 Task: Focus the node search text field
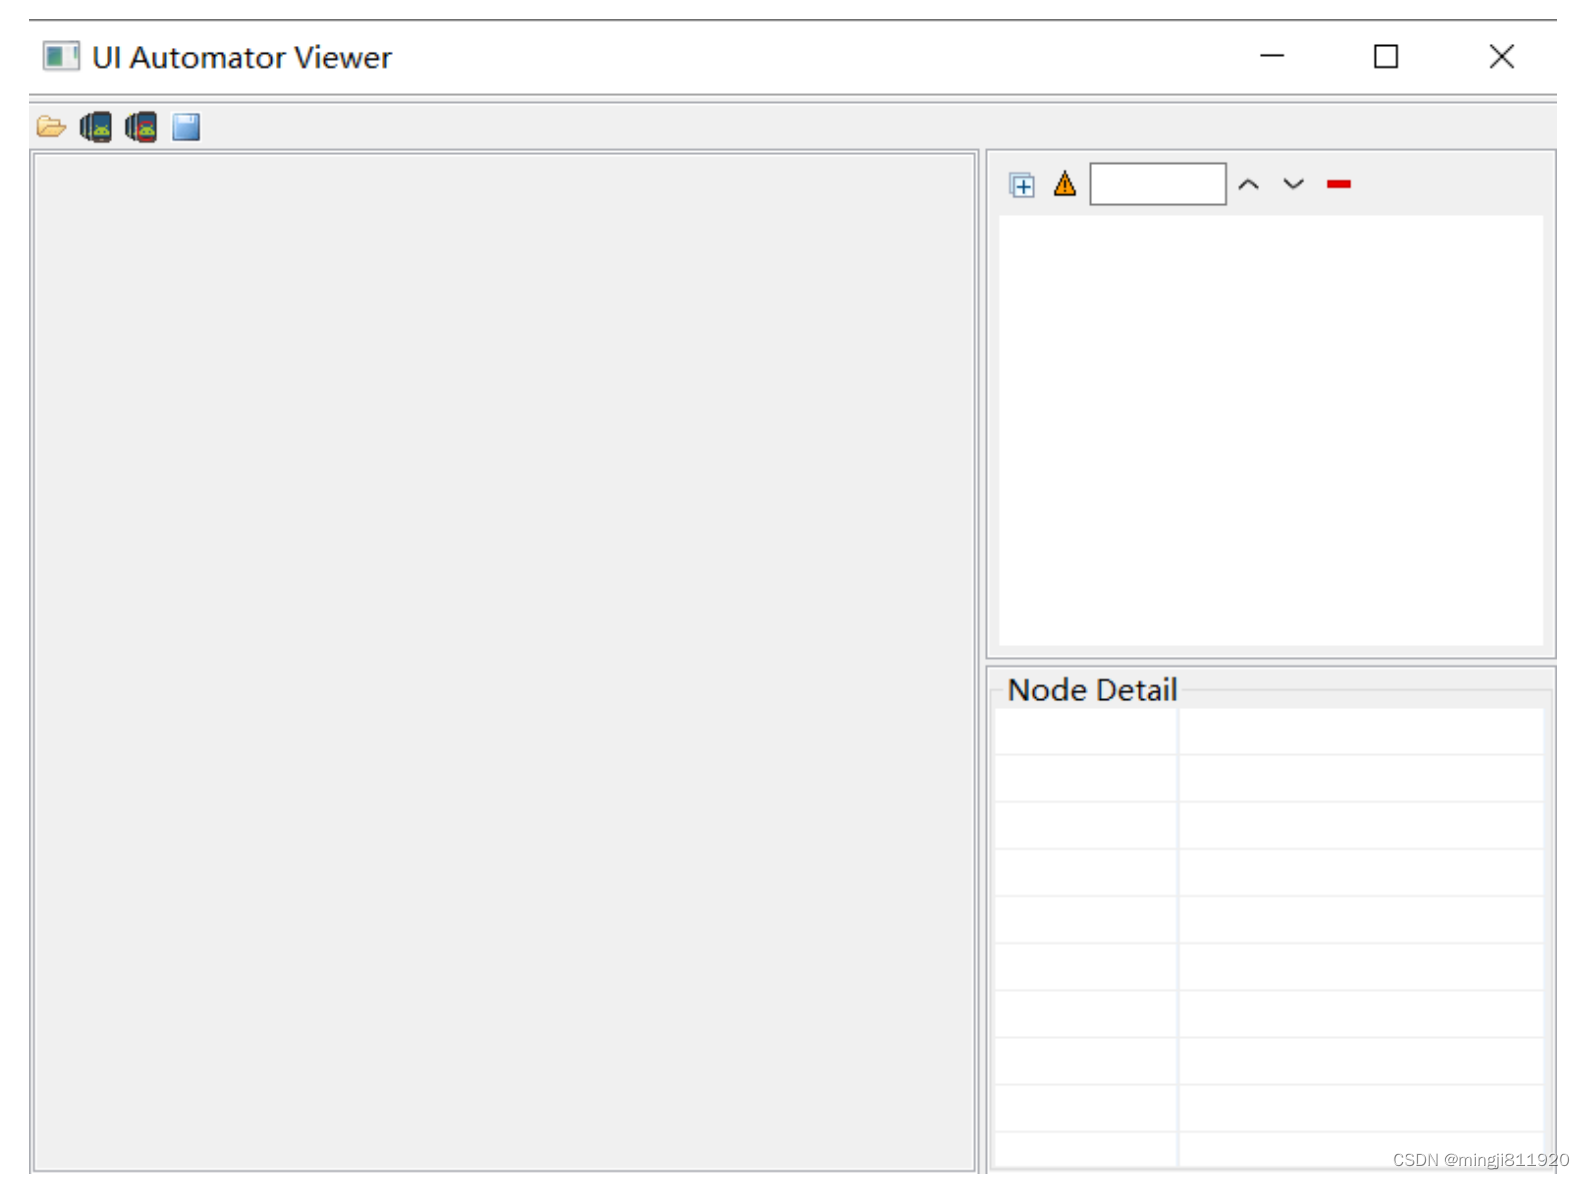pyautogui.click(x=1158, y=184)
